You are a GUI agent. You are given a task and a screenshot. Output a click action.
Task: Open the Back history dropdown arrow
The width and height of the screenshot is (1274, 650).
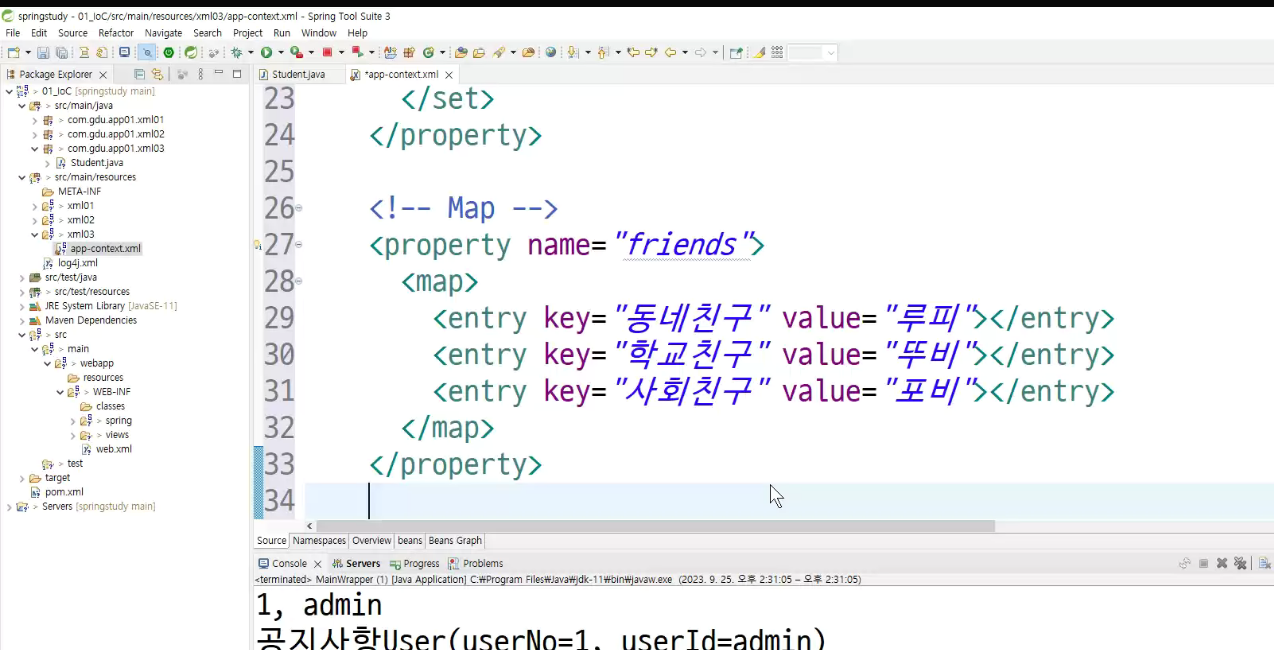click(685, 52)
